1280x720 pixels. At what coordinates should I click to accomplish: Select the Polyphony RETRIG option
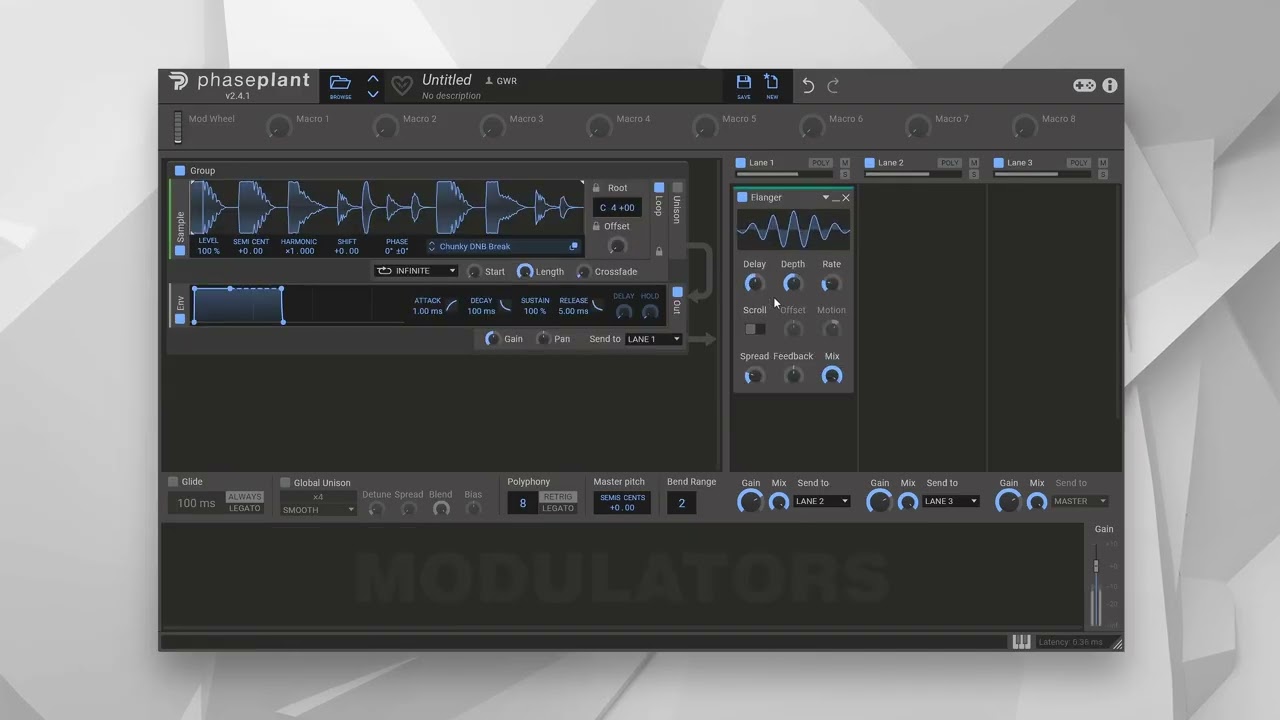point(558,497)
